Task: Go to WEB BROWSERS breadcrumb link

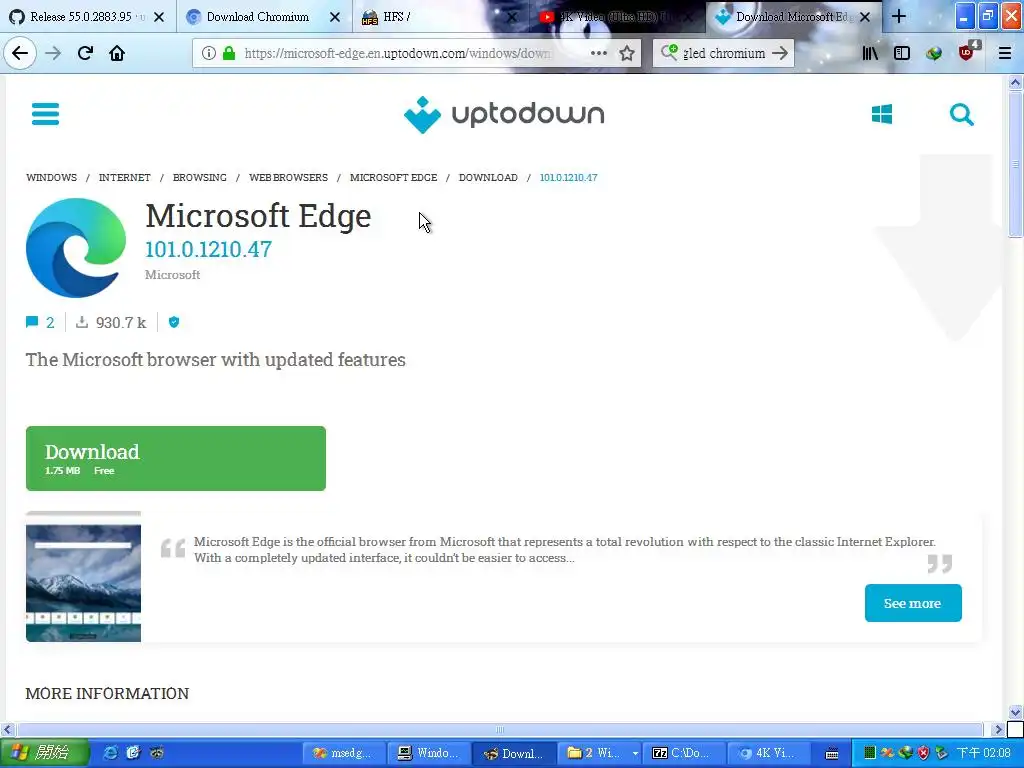Action: point(289,178)
